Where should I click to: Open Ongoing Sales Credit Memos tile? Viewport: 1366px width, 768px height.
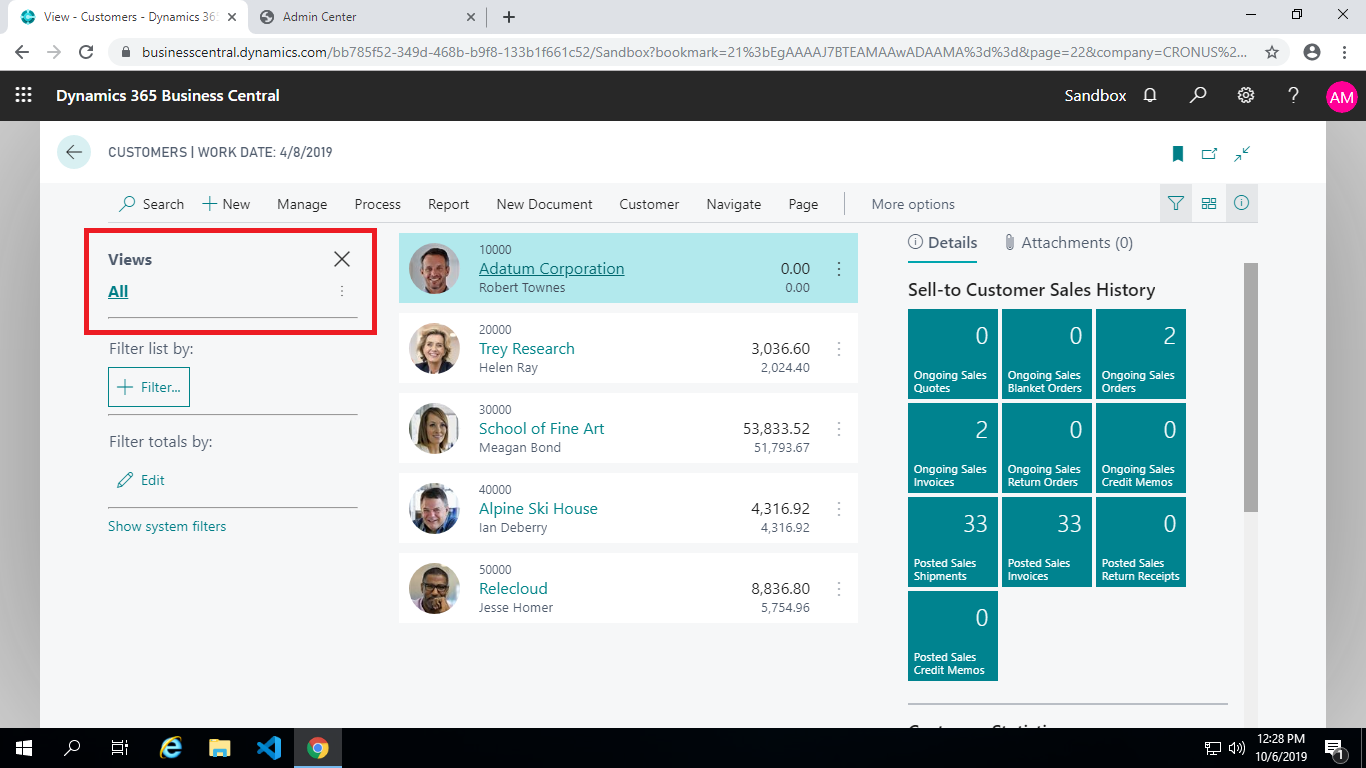1141,448
